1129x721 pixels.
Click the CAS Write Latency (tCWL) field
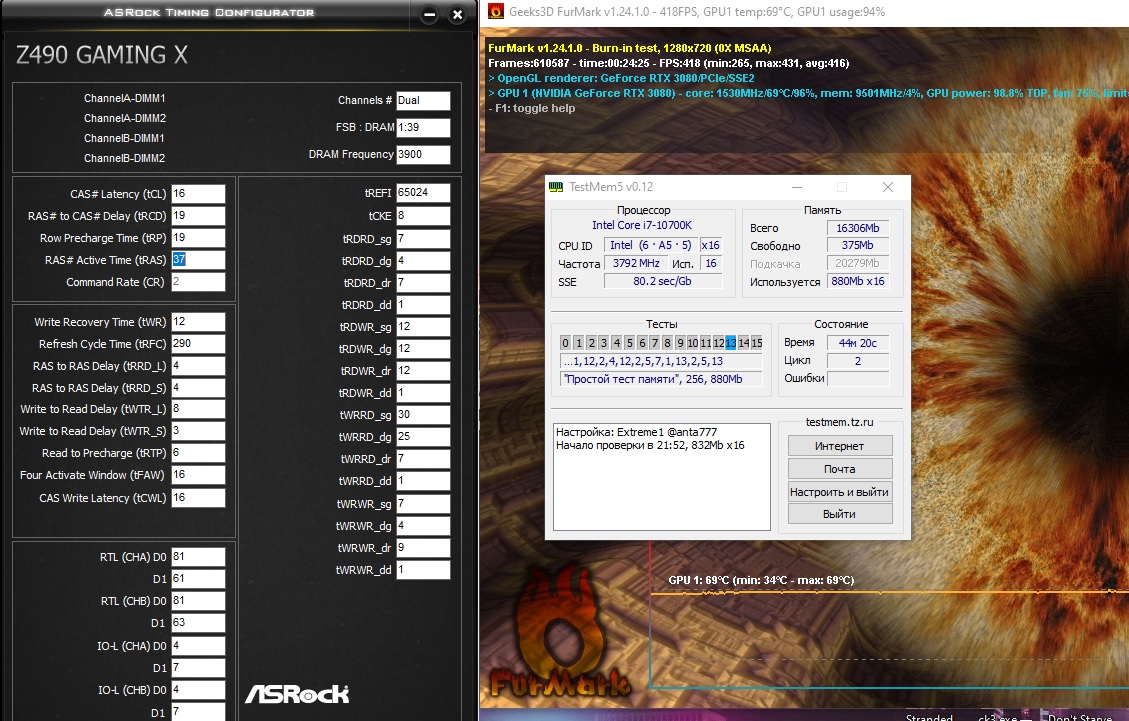click(198, 498)
